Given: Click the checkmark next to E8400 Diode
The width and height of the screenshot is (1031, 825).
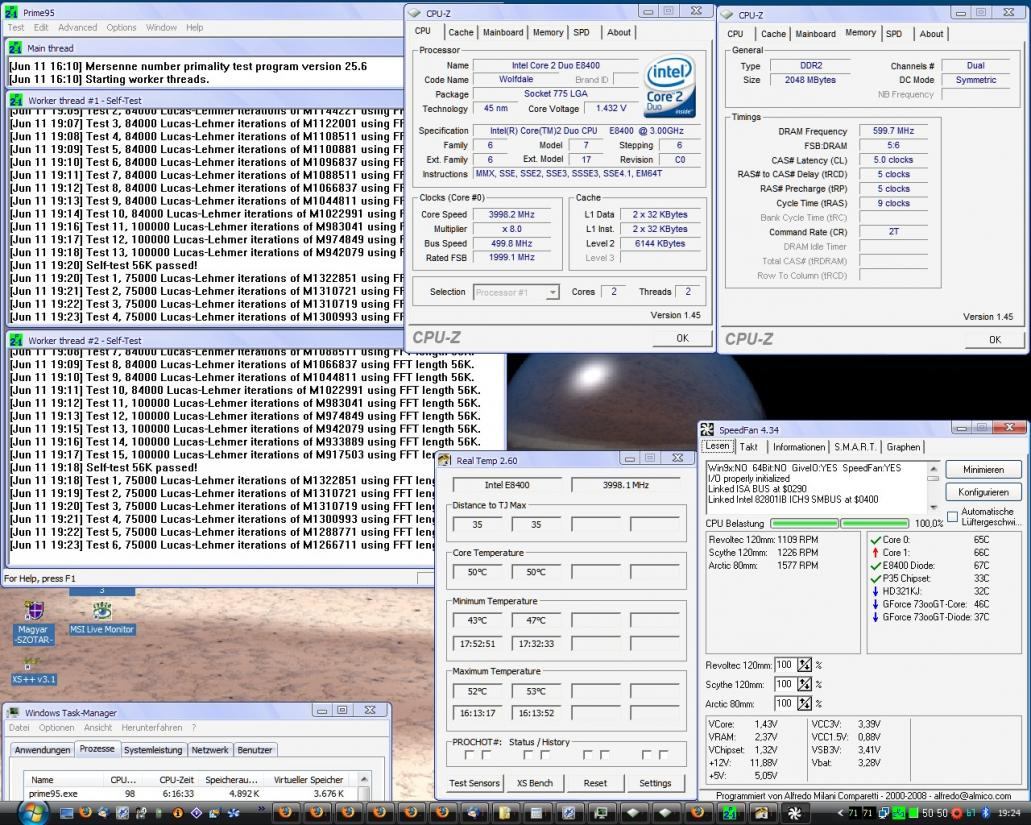Looking at the screenshot, I should coord(875,566).
